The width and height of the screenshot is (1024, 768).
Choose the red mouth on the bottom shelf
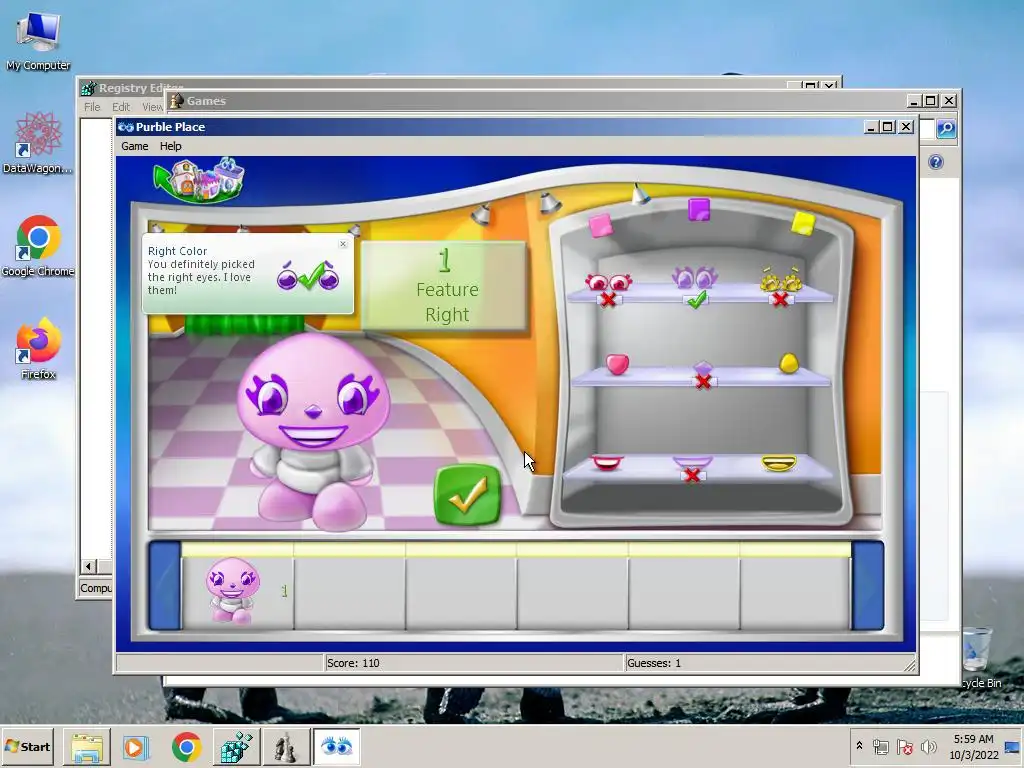(607, 462)
